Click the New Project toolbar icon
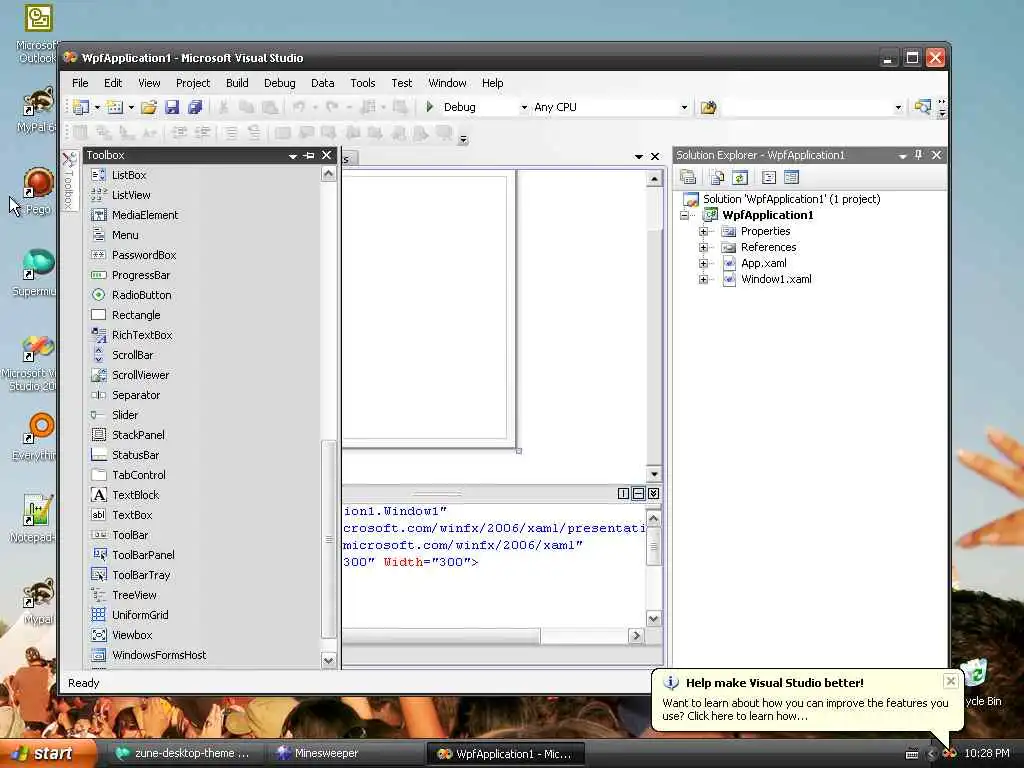This screenshot has height=768, width=1024. click(x=81, y=107)
